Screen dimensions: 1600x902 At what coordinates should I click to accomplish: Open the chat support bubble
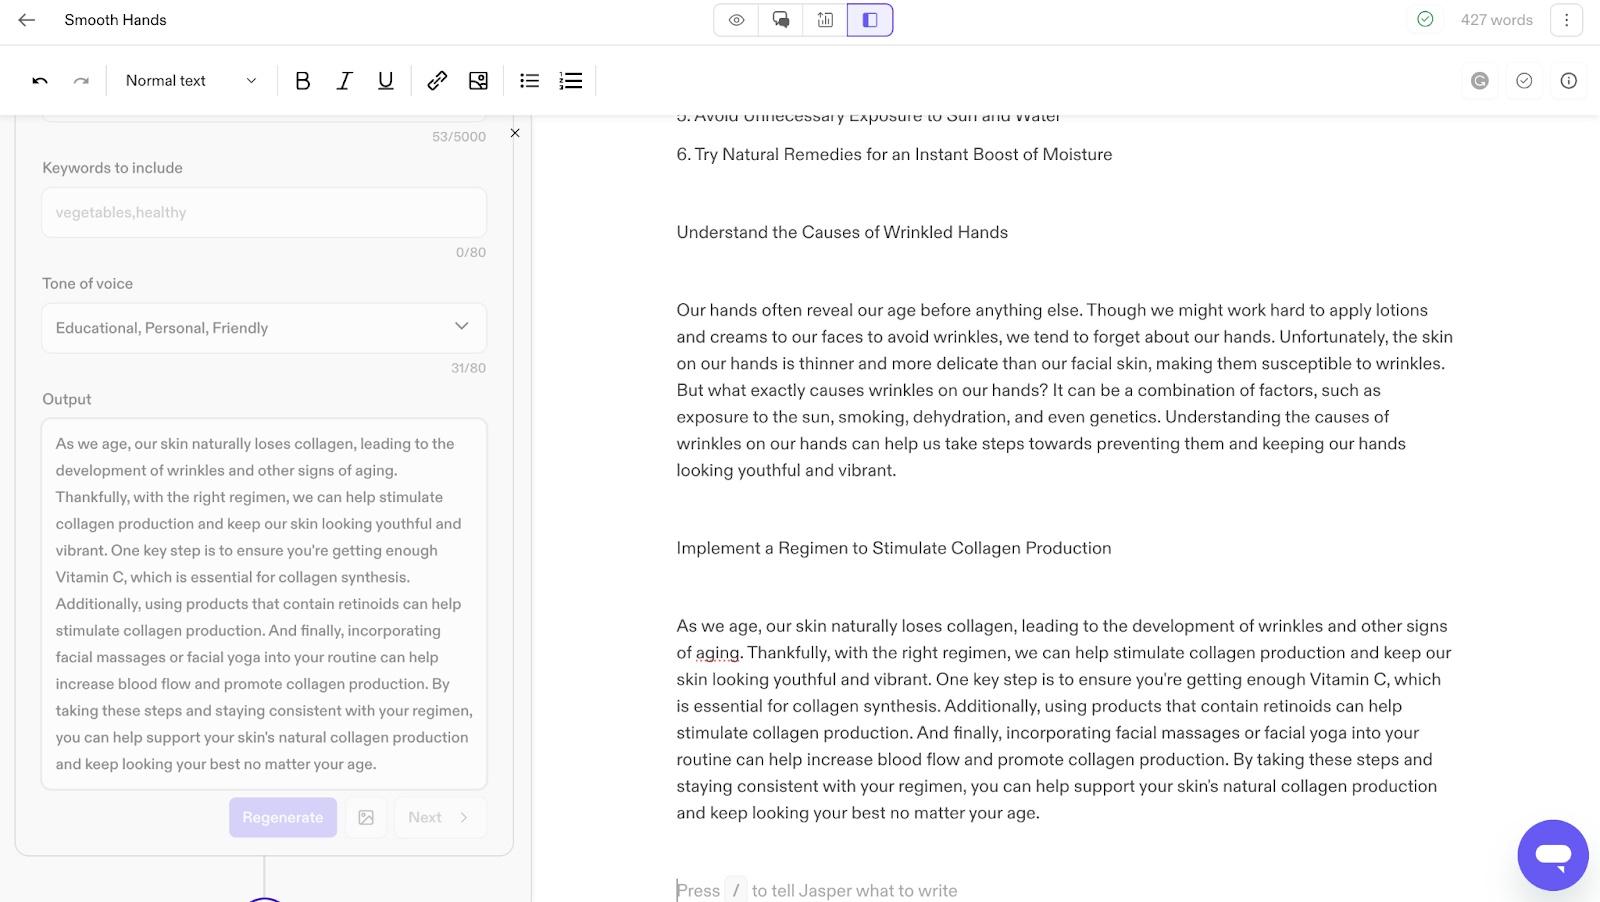[x=1553, y=855]
